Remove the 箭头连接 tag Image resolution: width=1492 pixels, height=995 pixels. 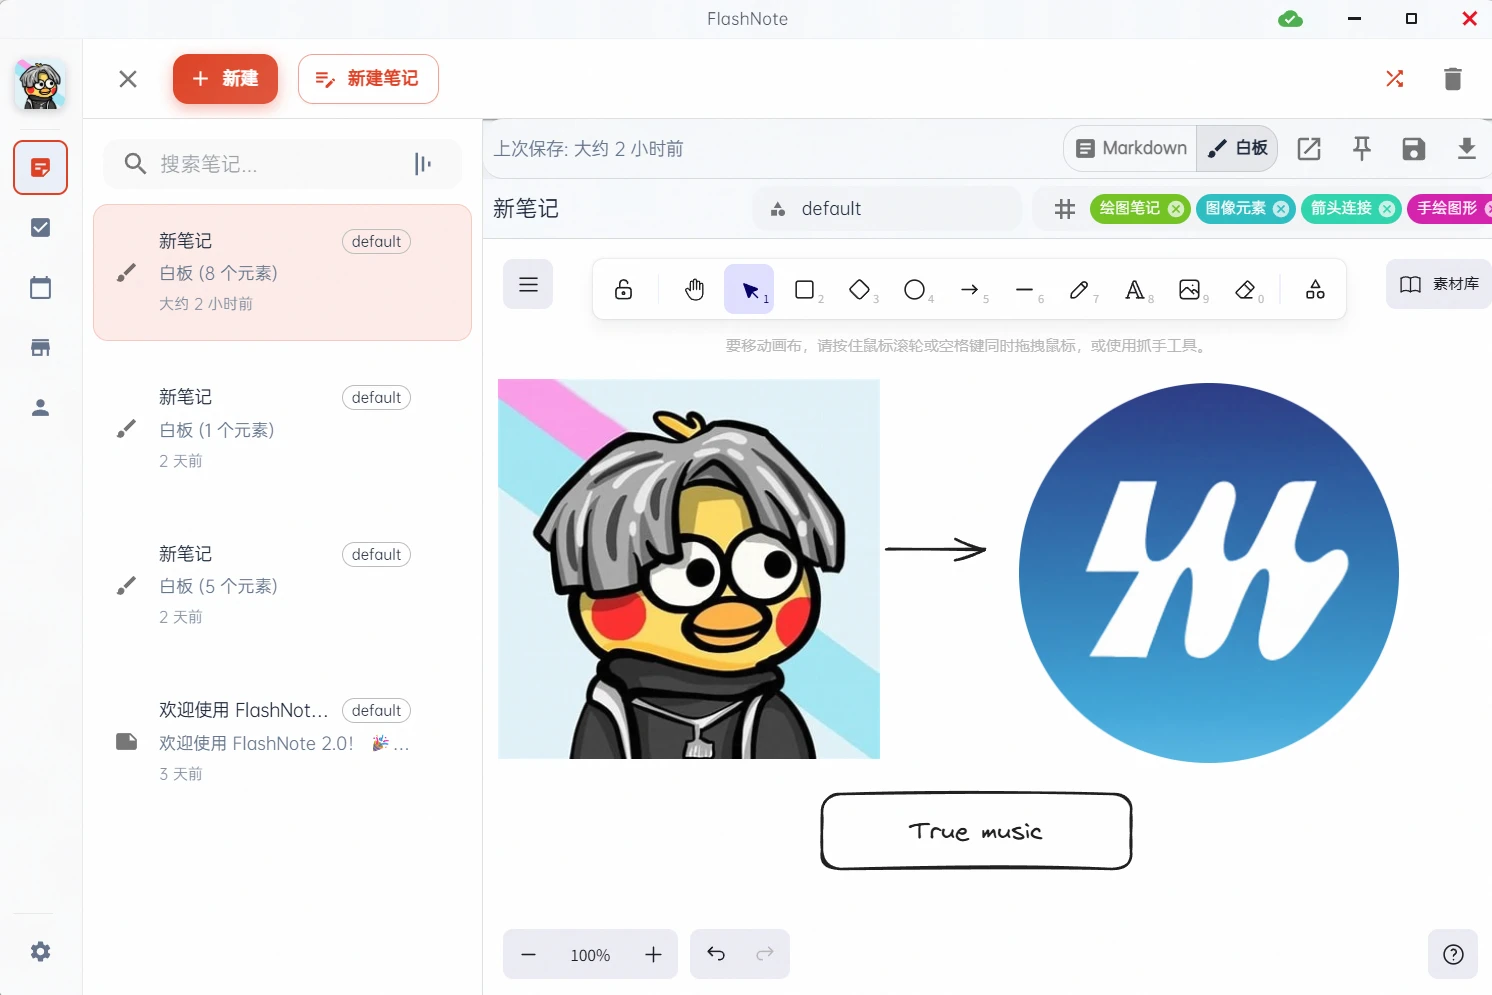1387,209
